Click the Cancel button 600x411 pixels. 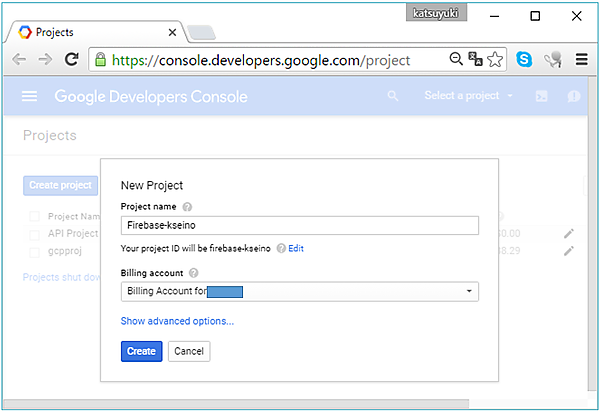pos(189,351)
